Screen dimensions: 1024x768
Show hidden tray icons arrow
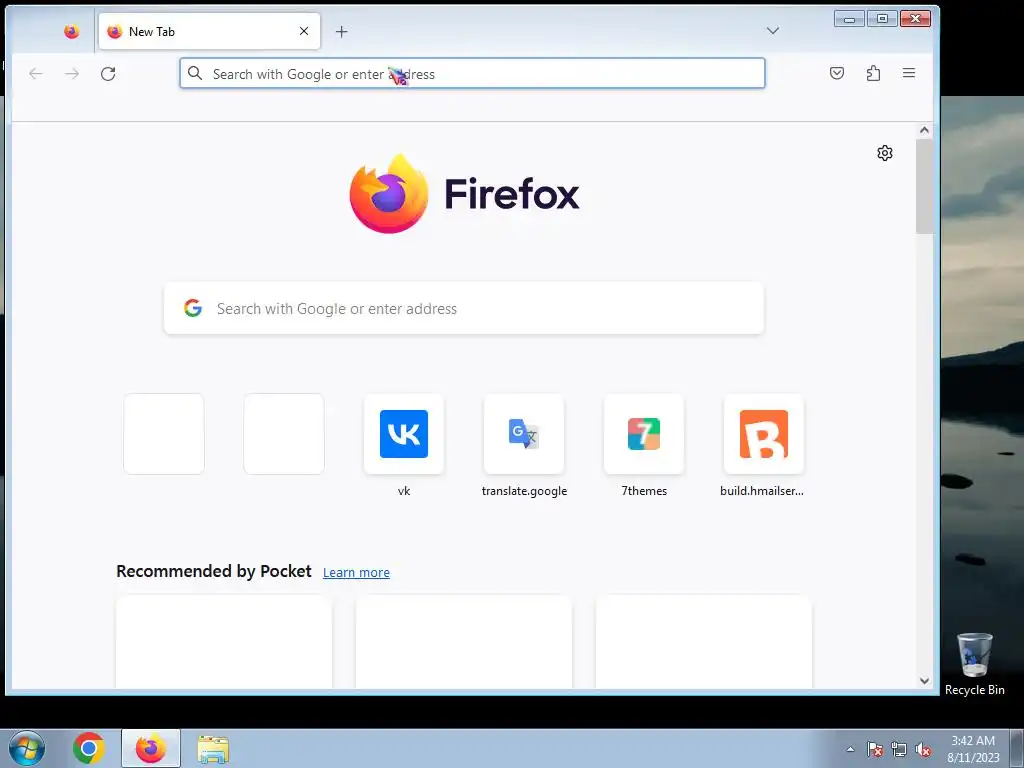pyautogui.click(x=850, y=749)
